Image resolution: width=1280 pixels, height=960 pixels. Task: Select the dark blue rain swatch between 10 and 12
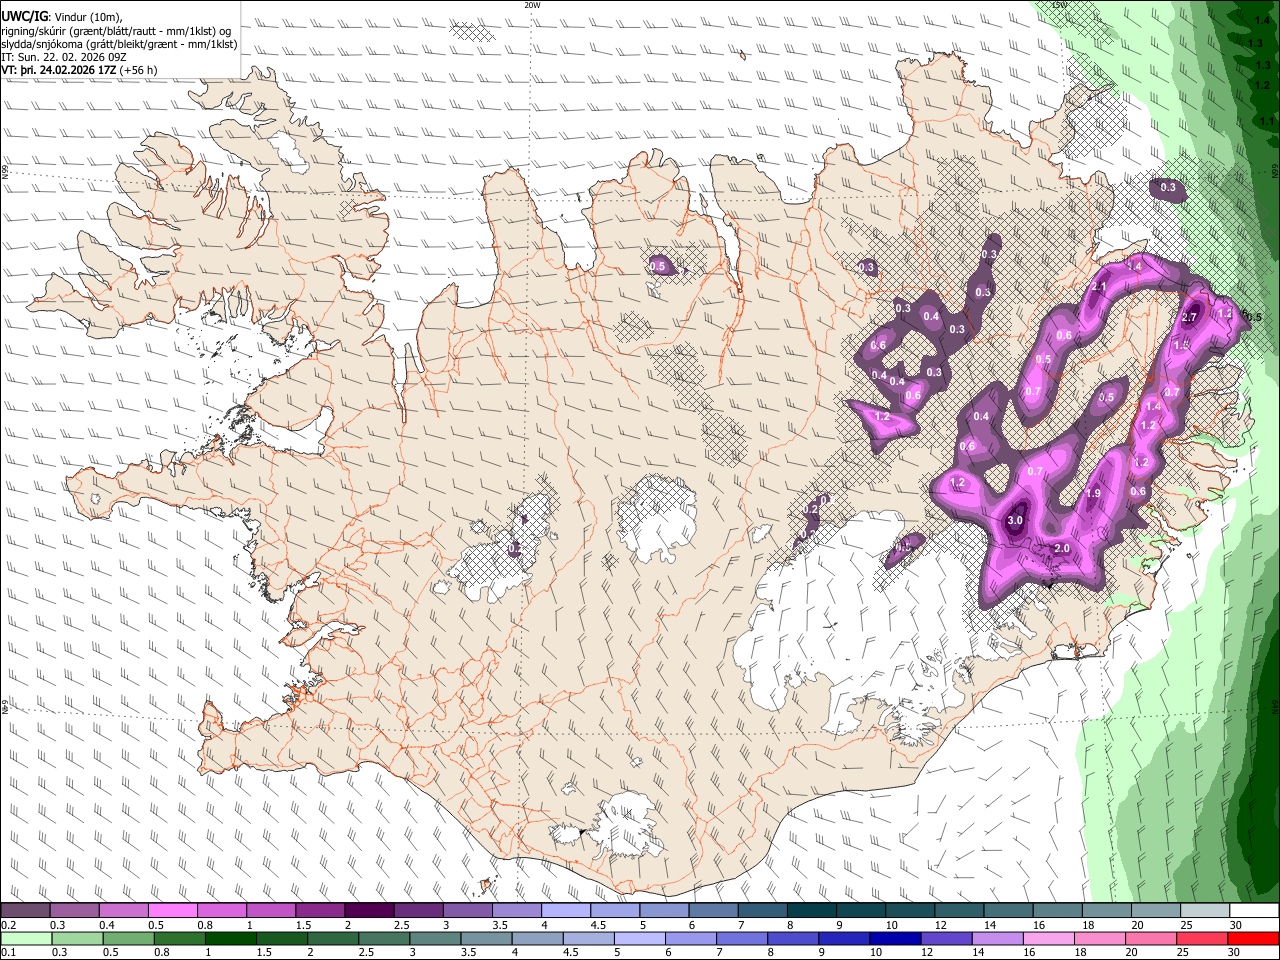pyautogui.click(x=896, y=938)
